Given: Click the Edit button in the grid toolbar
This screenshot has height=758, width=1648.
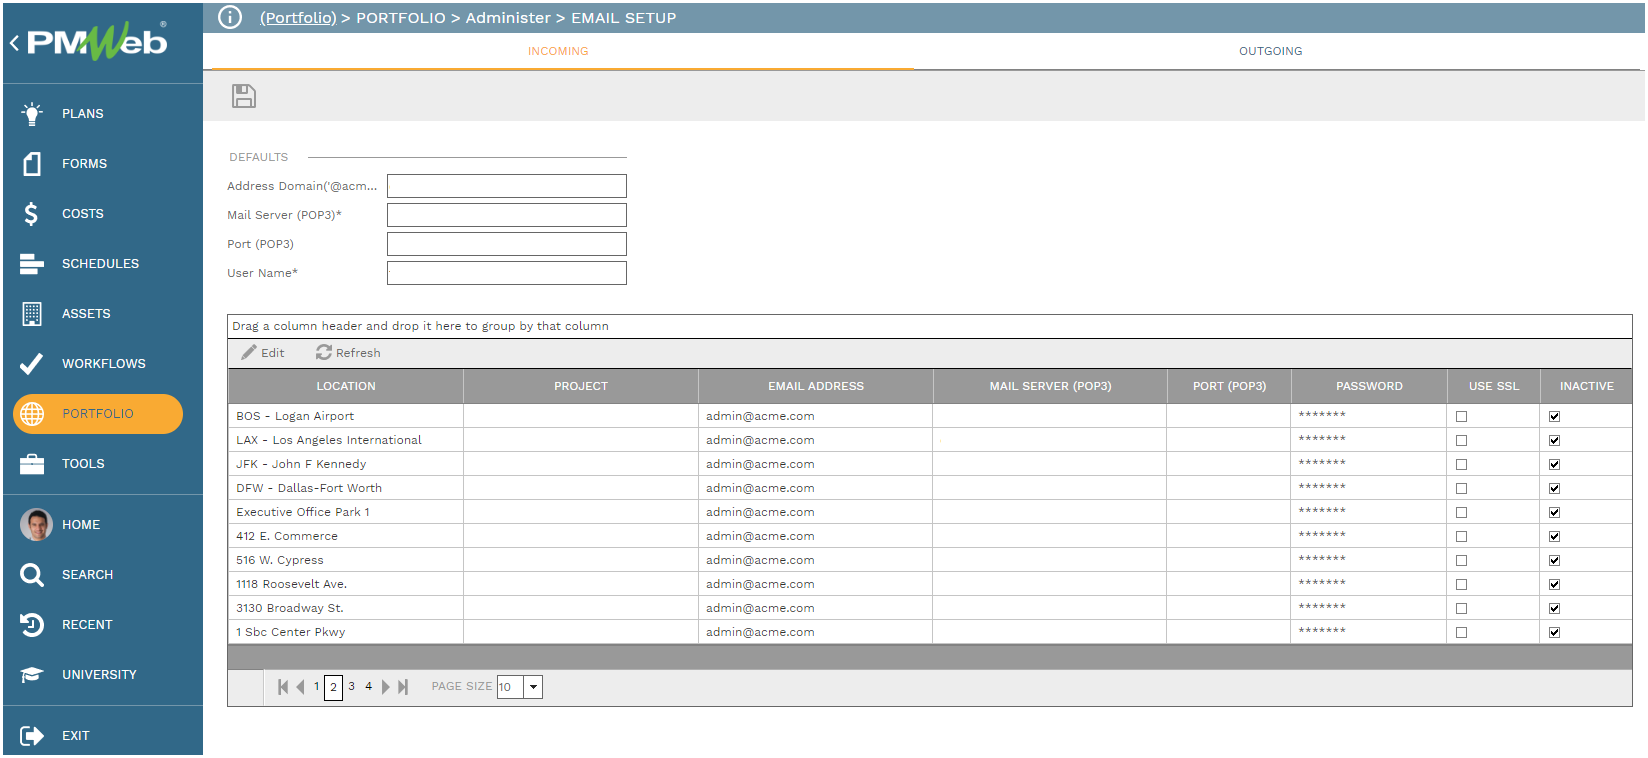Looking at the screenshot, I should [263, 353].
